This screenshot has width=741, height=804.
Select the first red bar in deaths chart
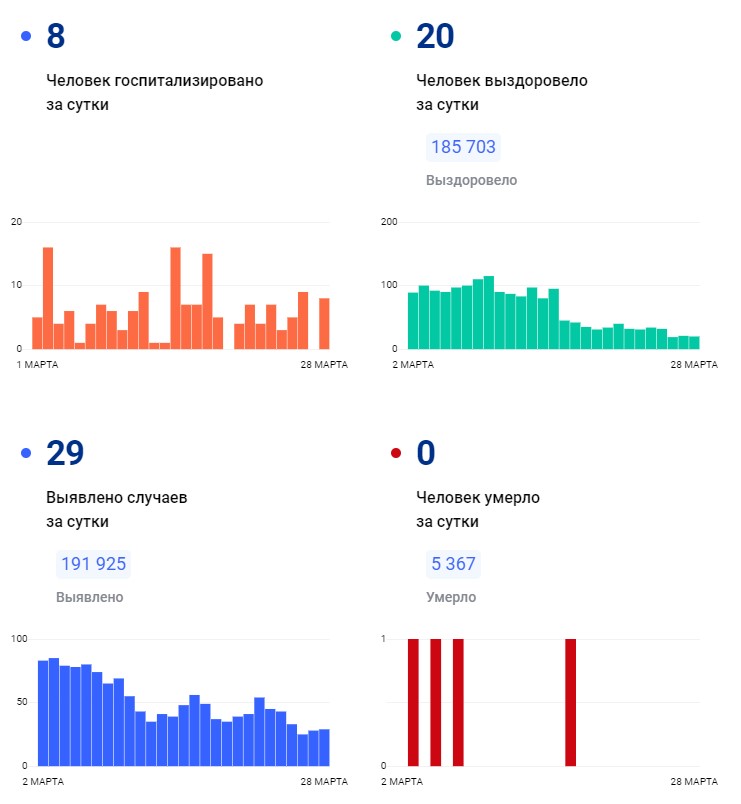413,702
